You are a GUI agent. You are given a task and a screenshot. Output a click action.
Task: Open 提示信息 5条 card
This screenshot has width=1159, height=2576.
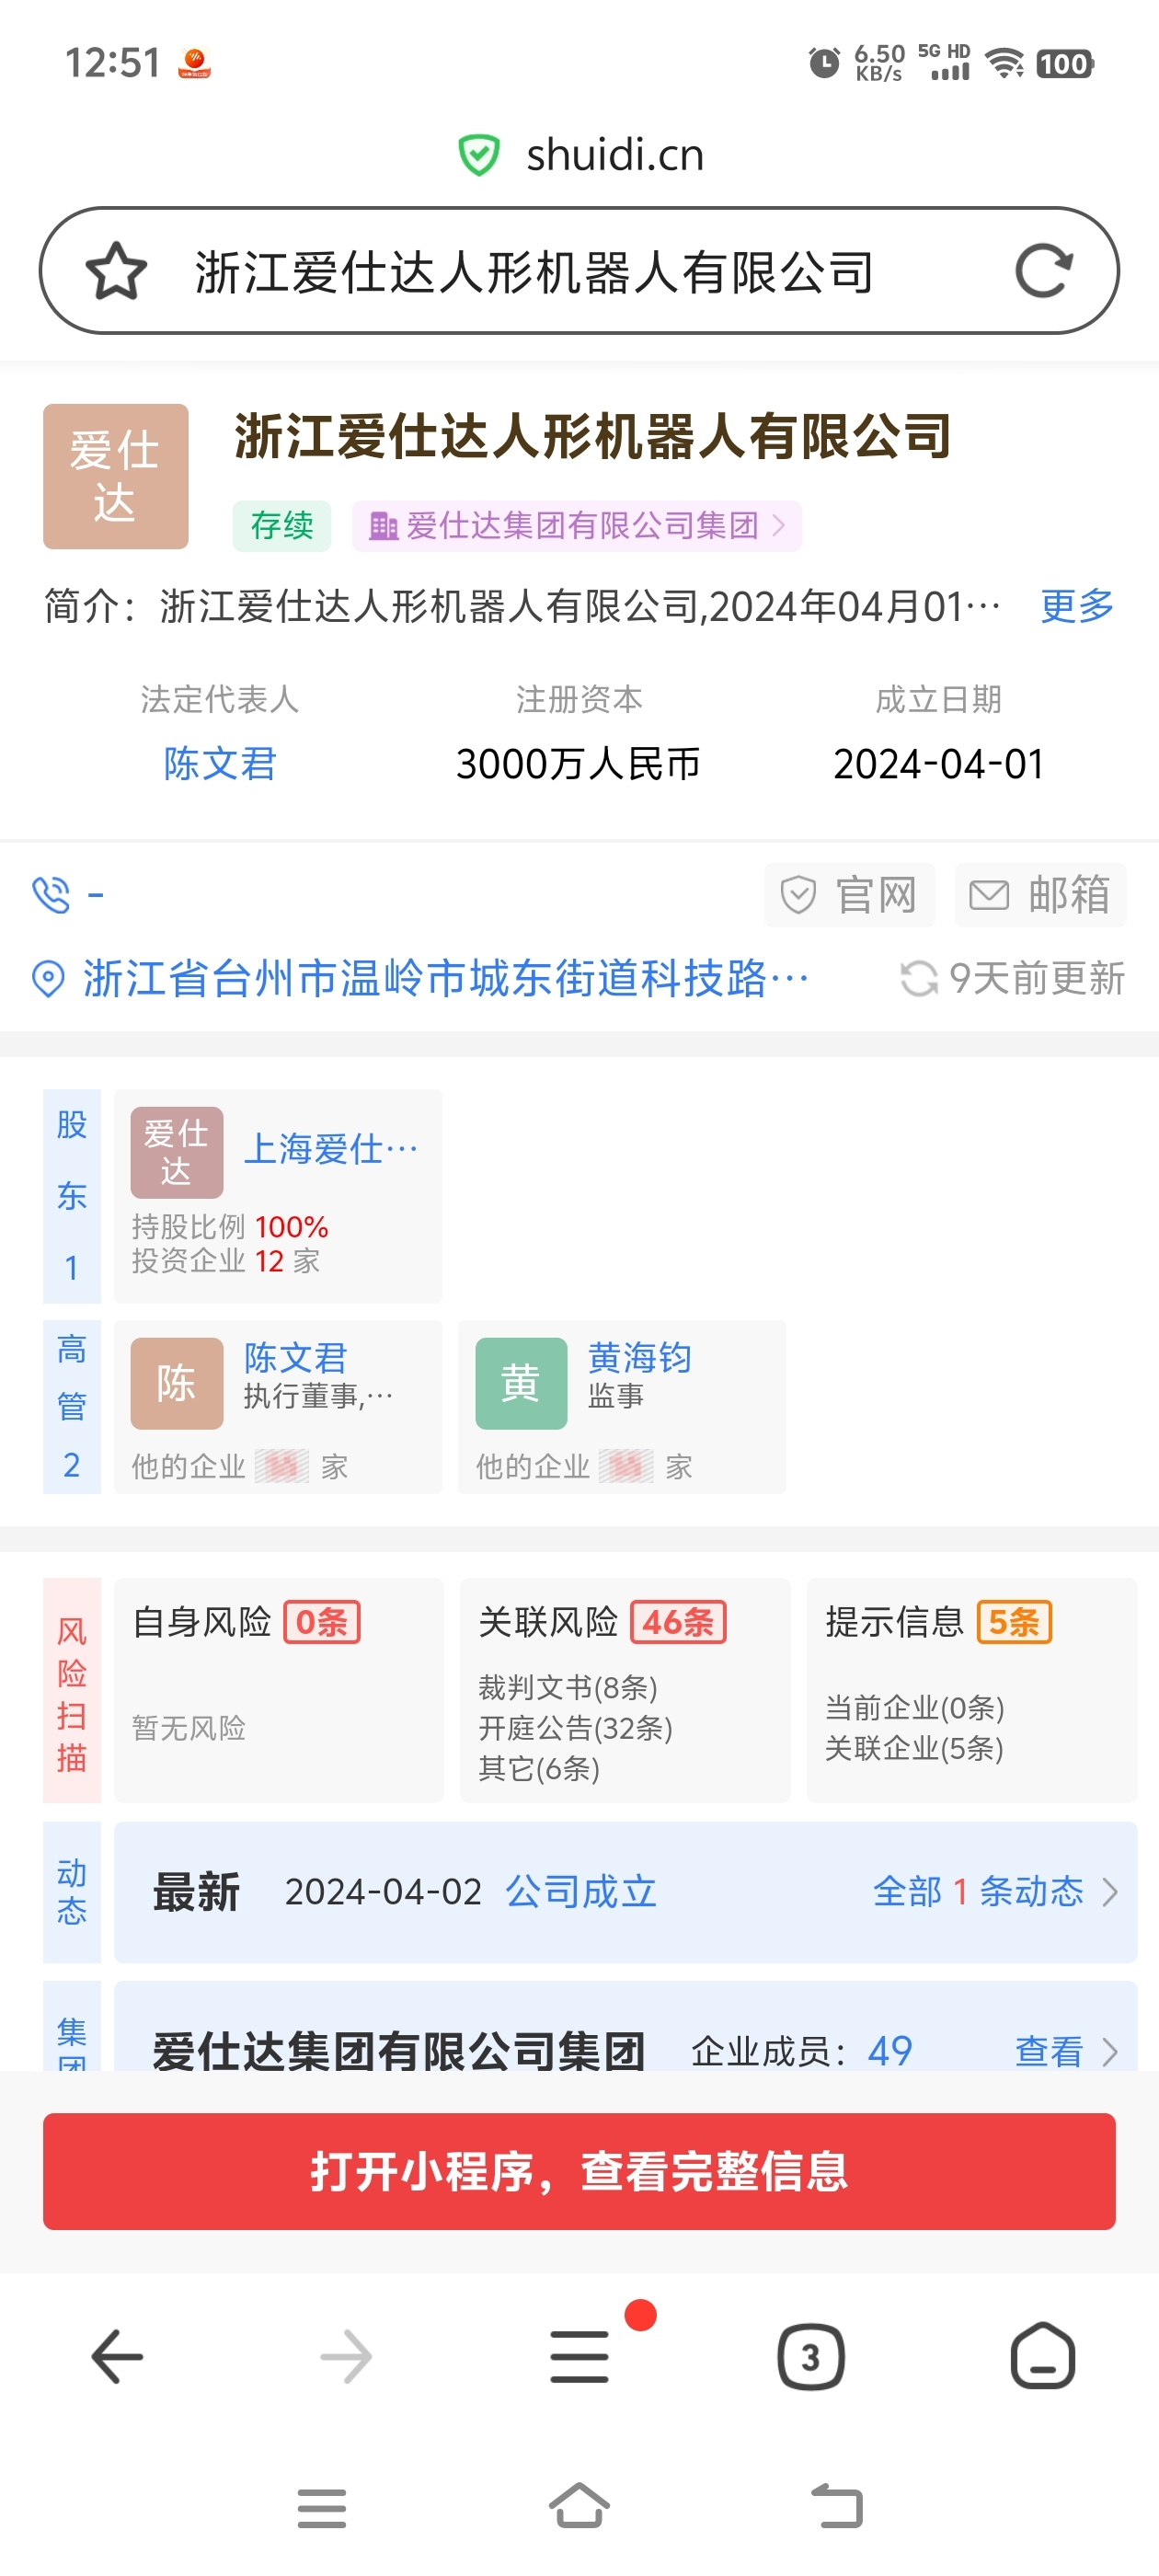972,1691
